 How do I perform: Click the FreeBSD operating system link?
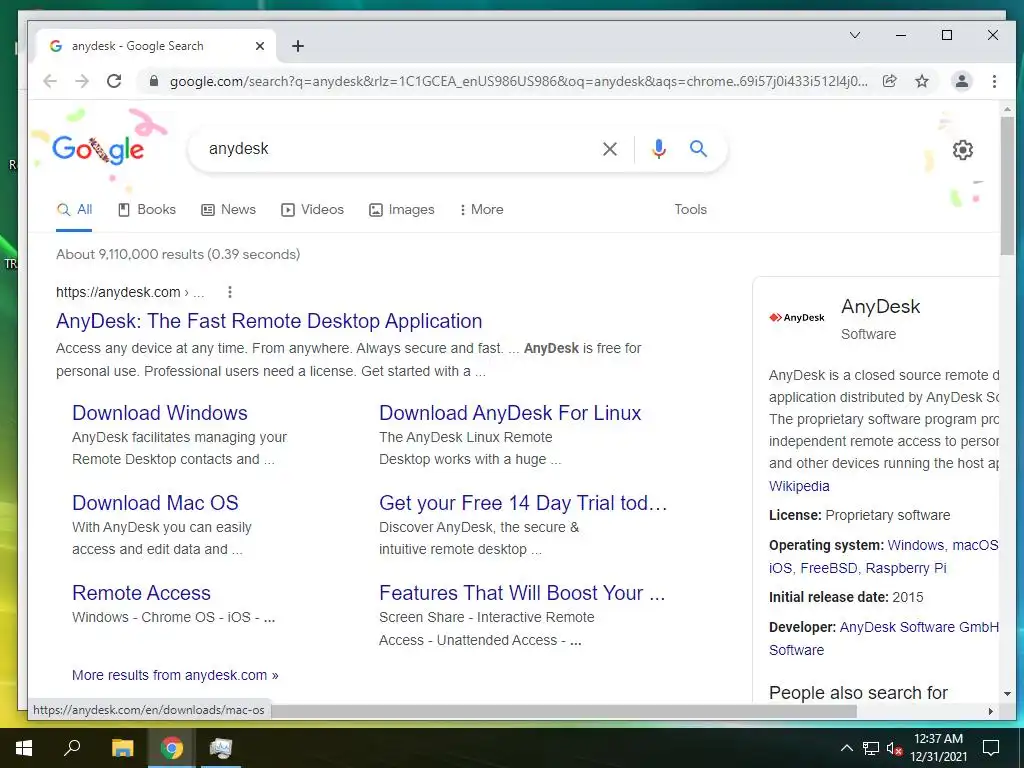829,568
